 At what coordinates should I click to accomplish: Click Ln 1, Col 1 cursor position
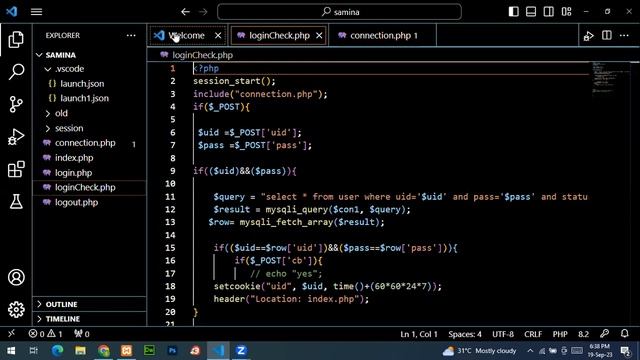419,334
